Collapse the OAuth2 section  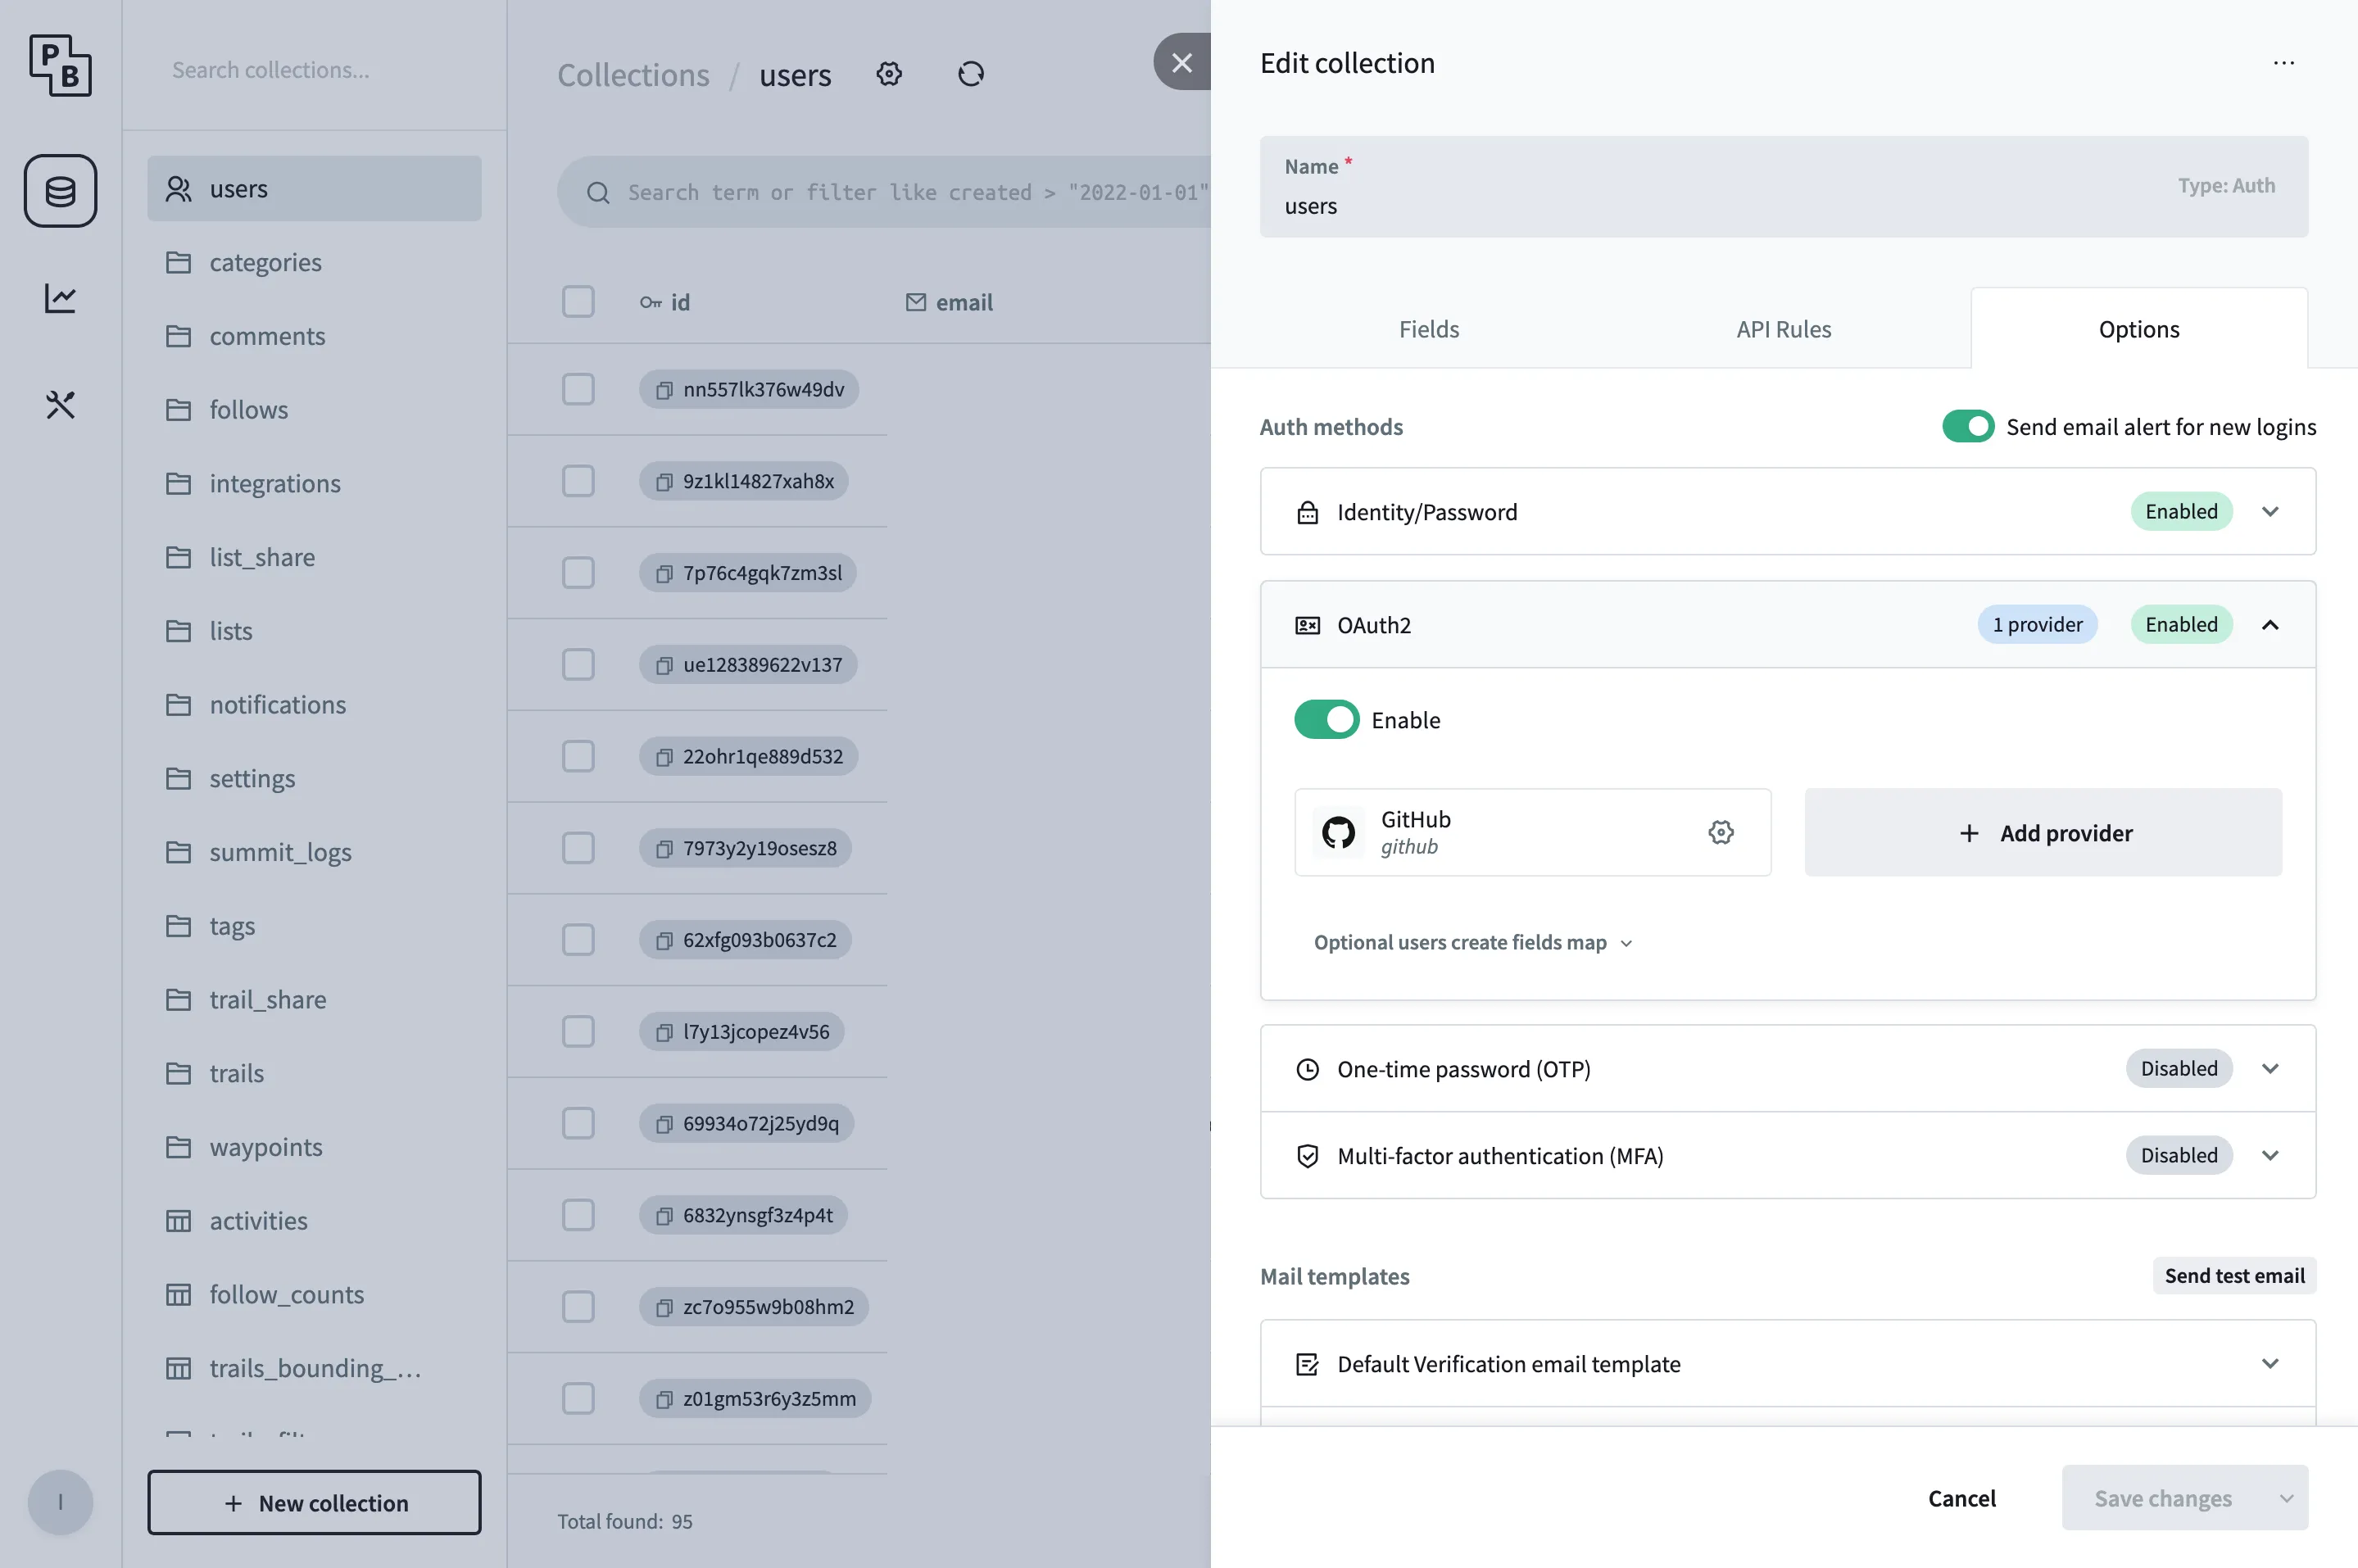pyautogui.click(x=2271, y=624)
